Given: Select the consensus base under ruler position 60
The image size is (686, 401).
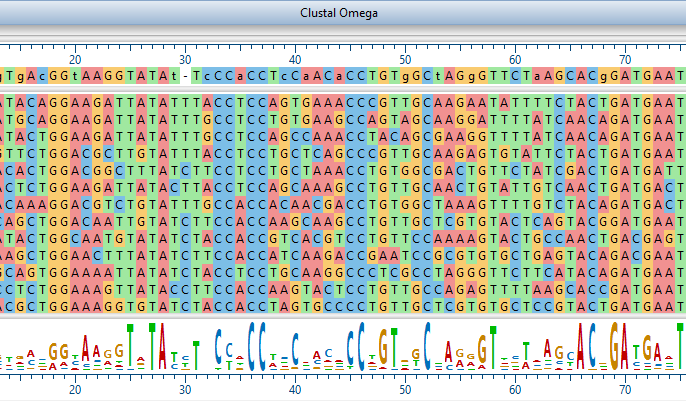Looking at the screenshot, I should 513,76.
